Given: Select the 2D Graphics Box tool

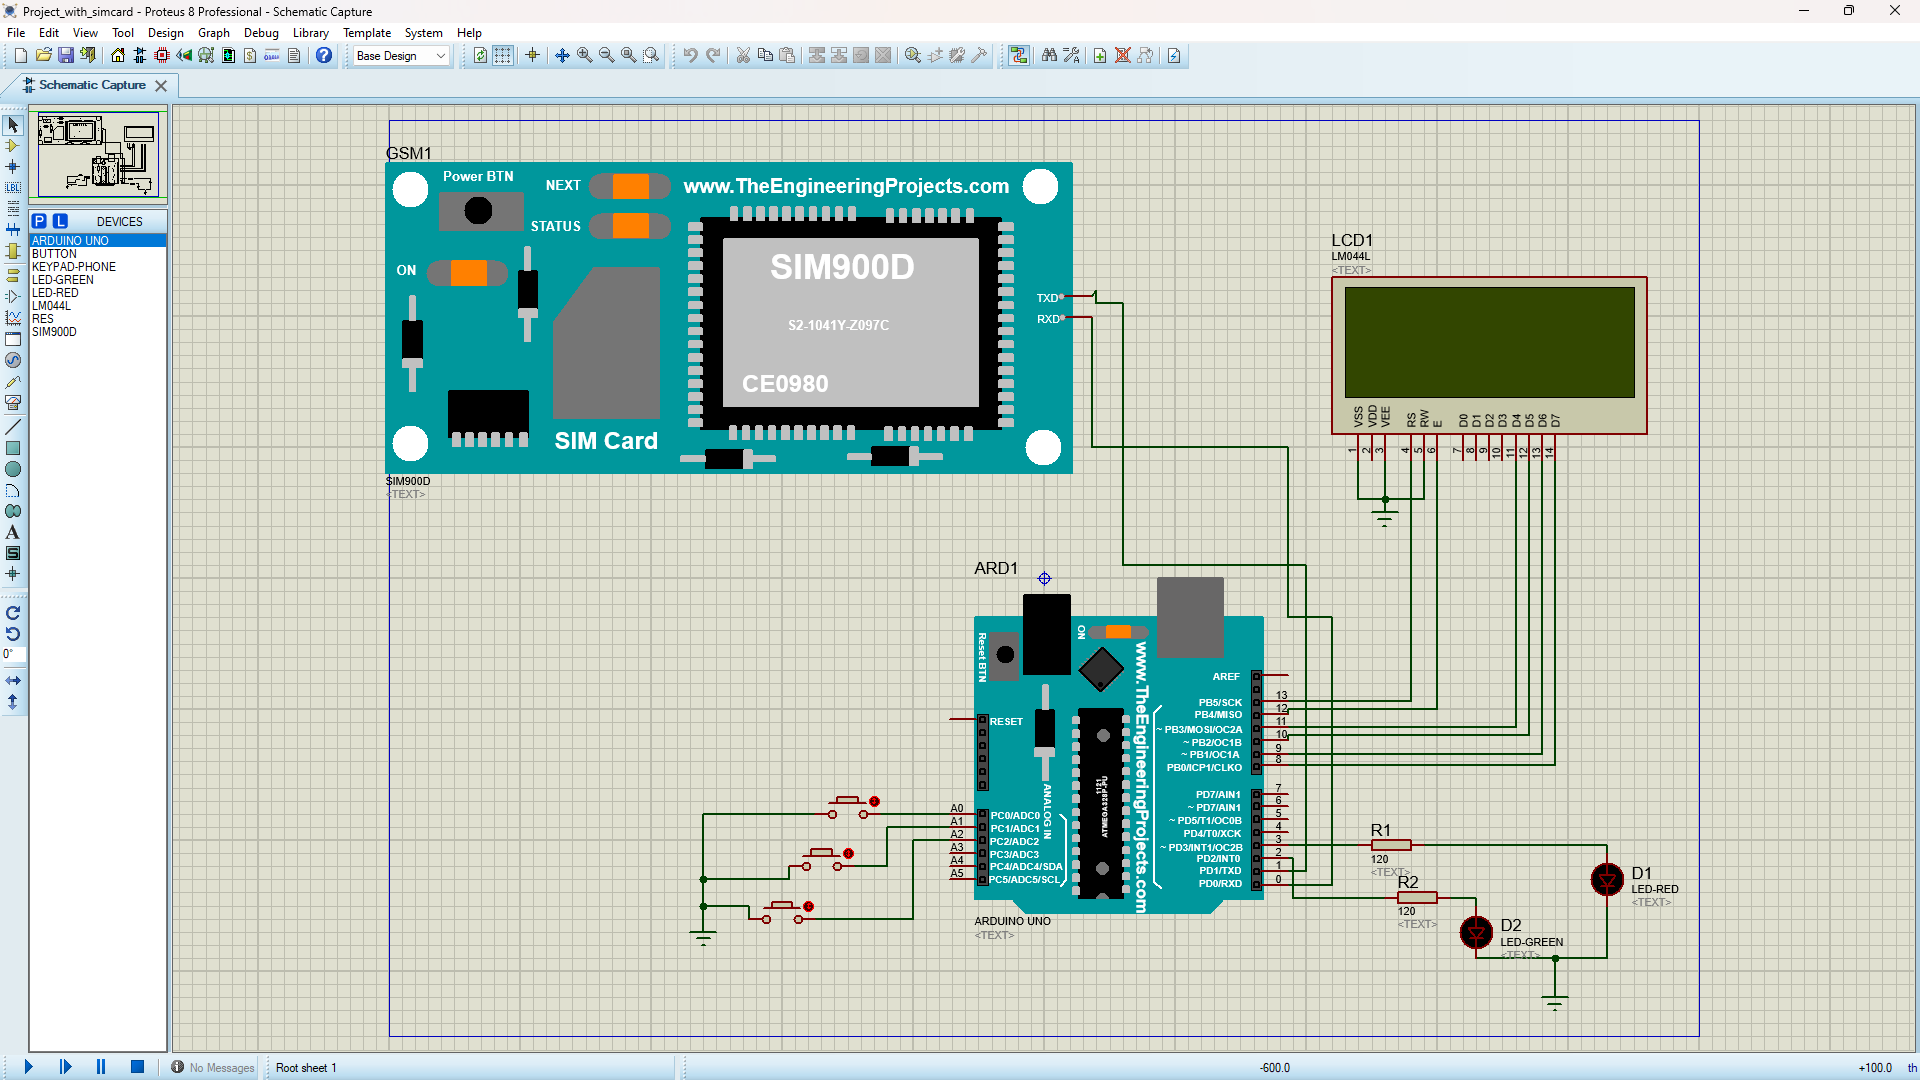Looking at the screenshot, I should click(13, 448).
